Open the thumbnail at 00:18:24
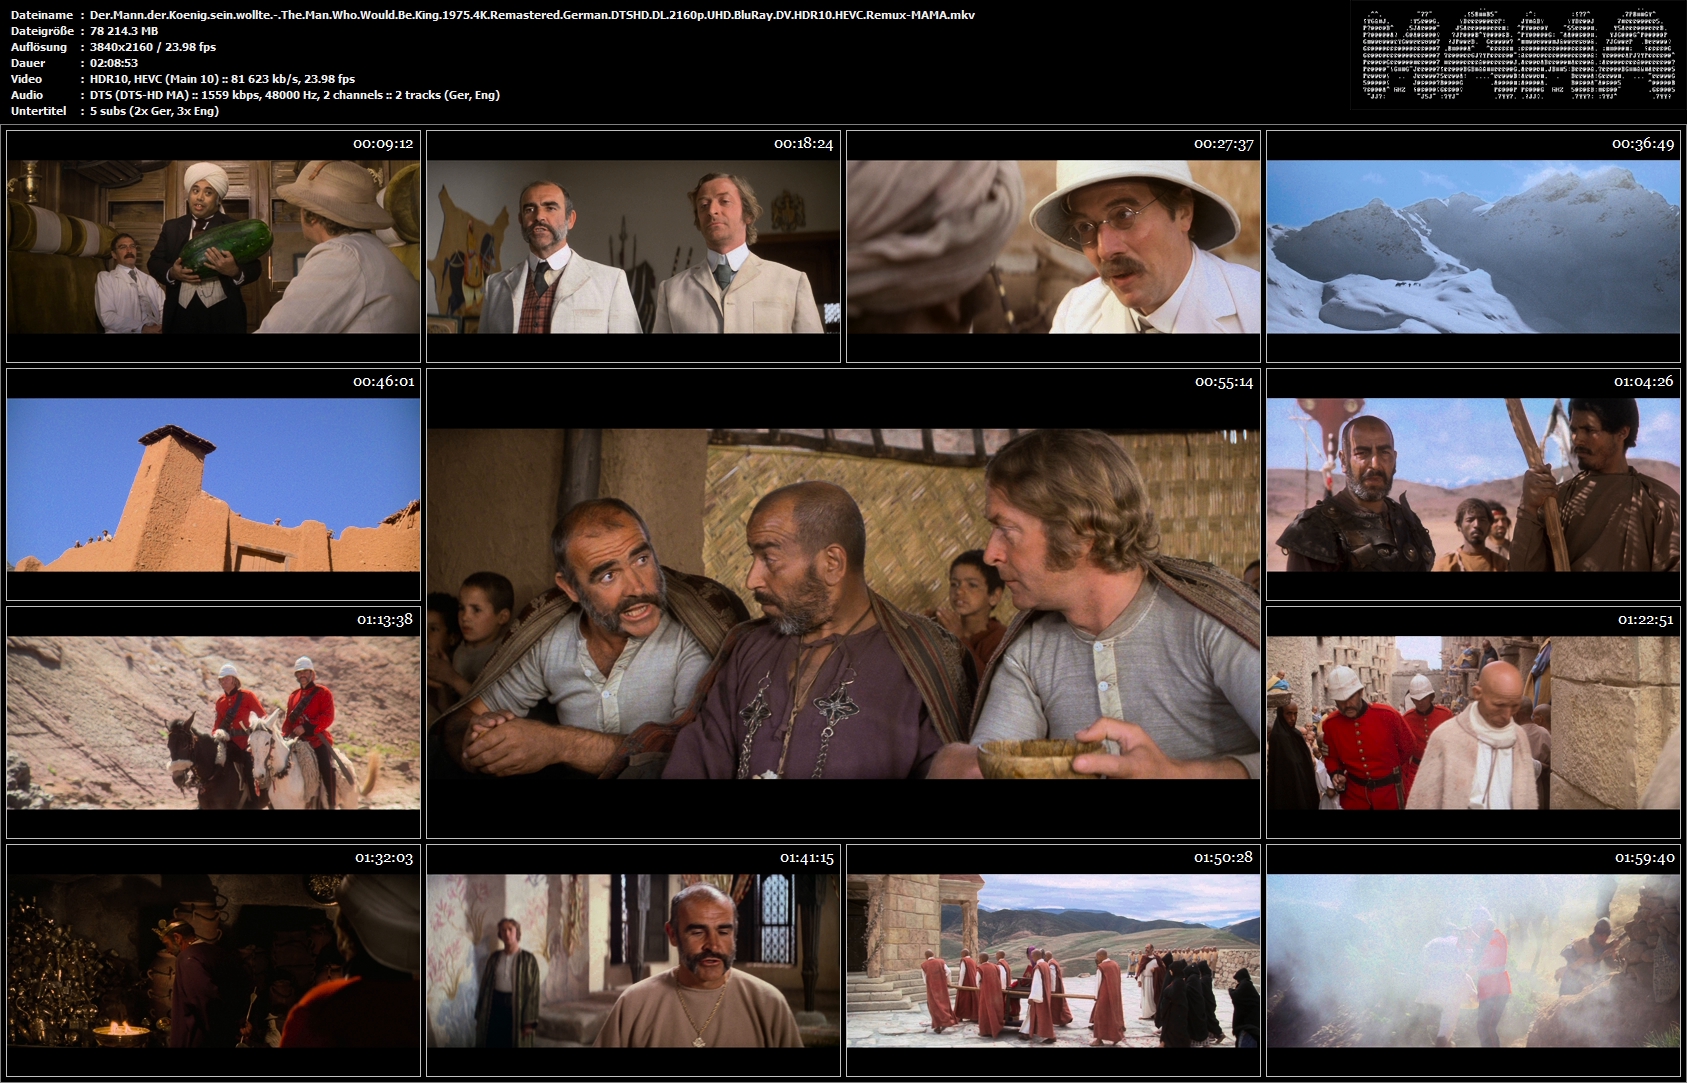The width and height of the screenshot is (1687, 1083). 633,246
